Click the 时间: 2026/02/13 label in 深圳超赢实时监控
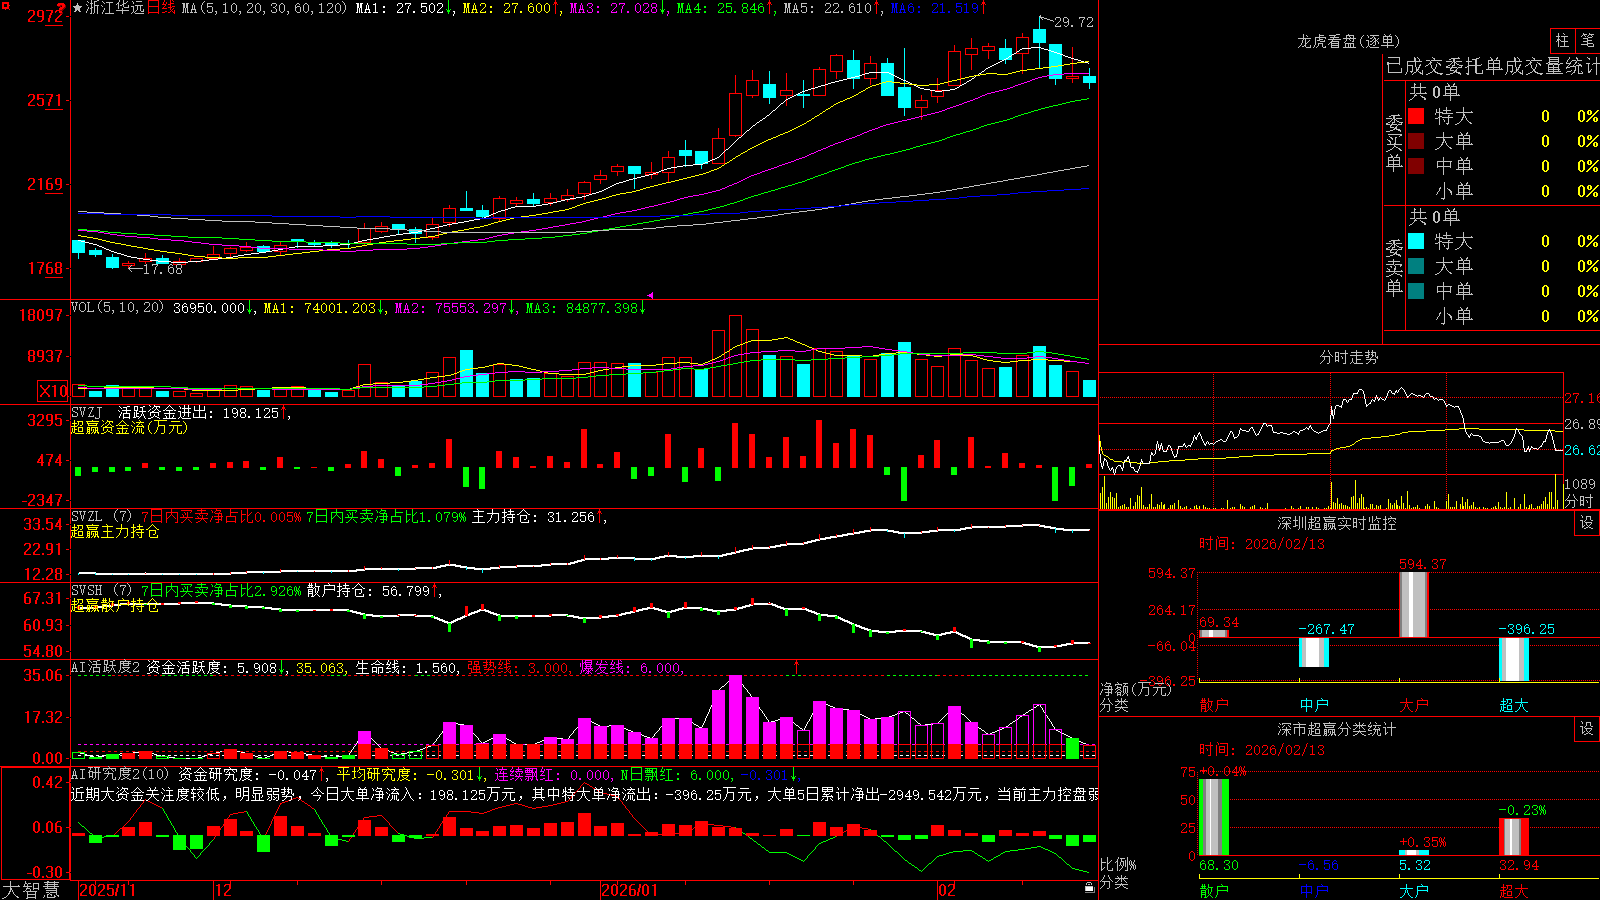This screenshot has height=900, width=1600. pyautogui.click(x=1262, y=544)
